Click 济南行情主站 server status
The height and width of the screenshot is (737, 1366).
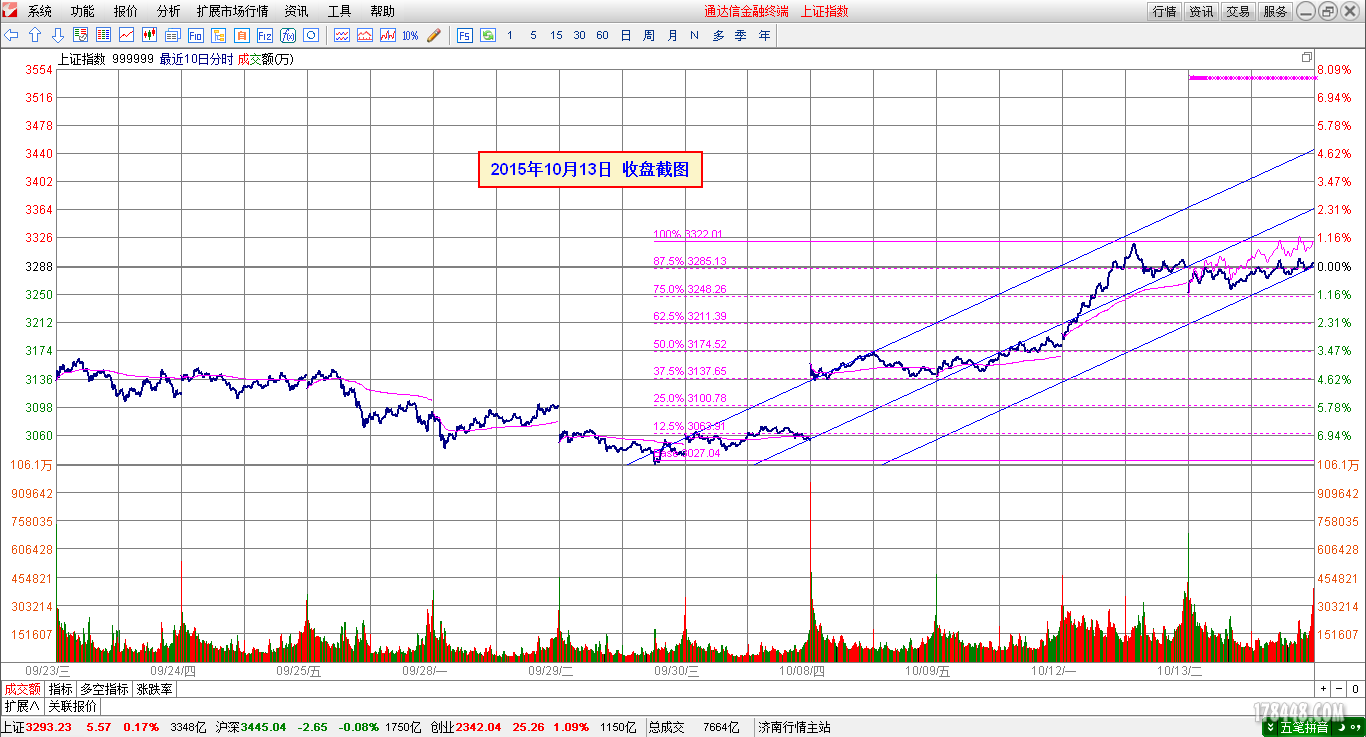coord(795,727)
